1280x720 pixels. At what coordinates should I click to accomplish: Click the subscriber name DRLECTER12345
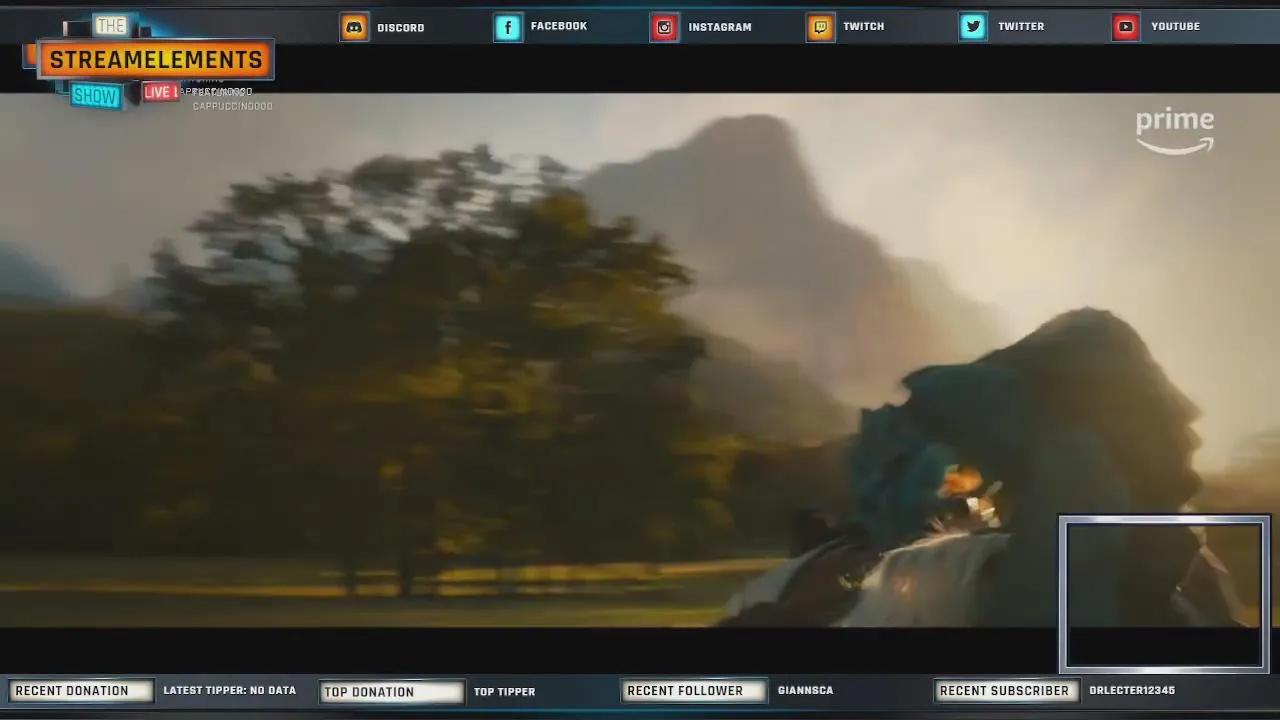point(1132,691)
